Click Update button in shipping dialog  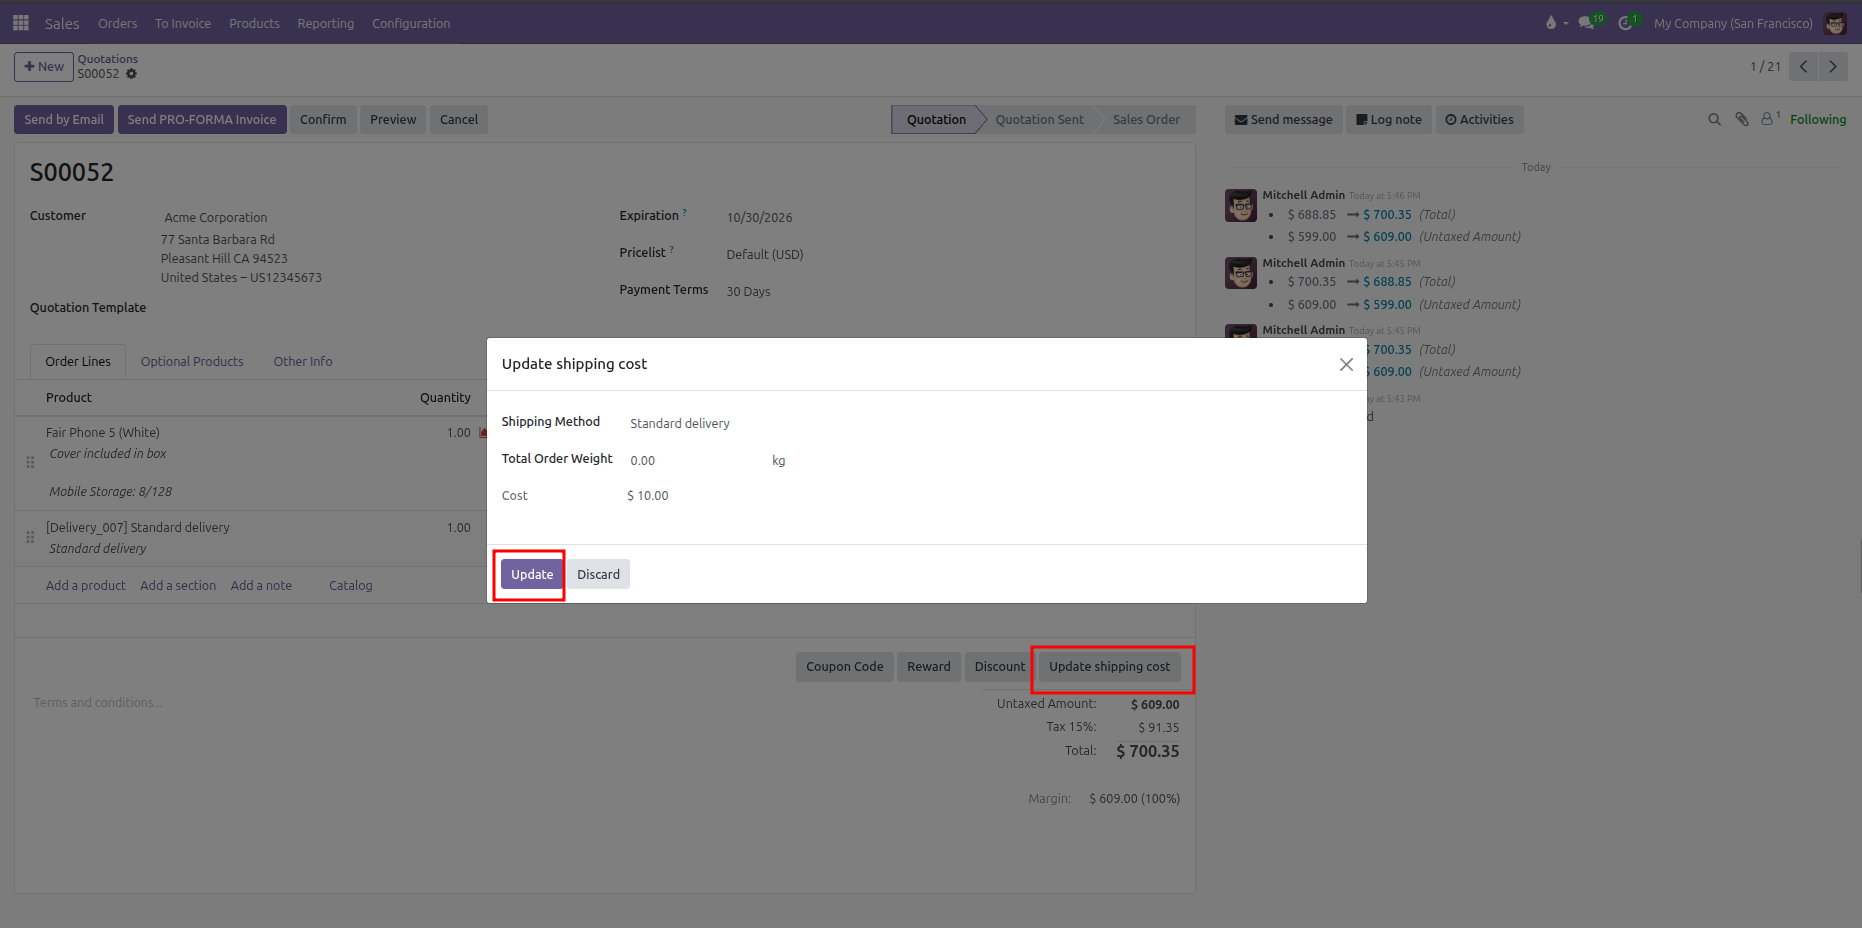(532, 575)
